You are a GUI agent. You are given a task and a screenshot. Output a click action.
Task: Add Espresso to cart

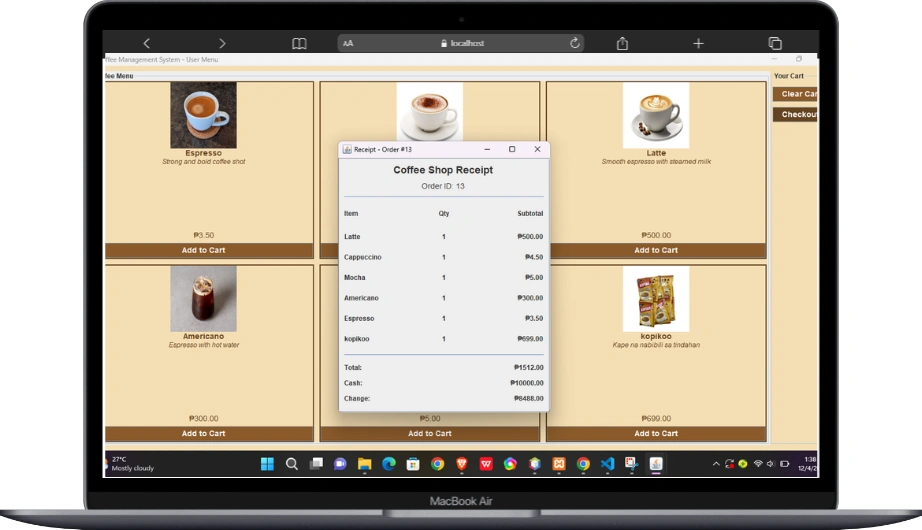click(203, 250)
